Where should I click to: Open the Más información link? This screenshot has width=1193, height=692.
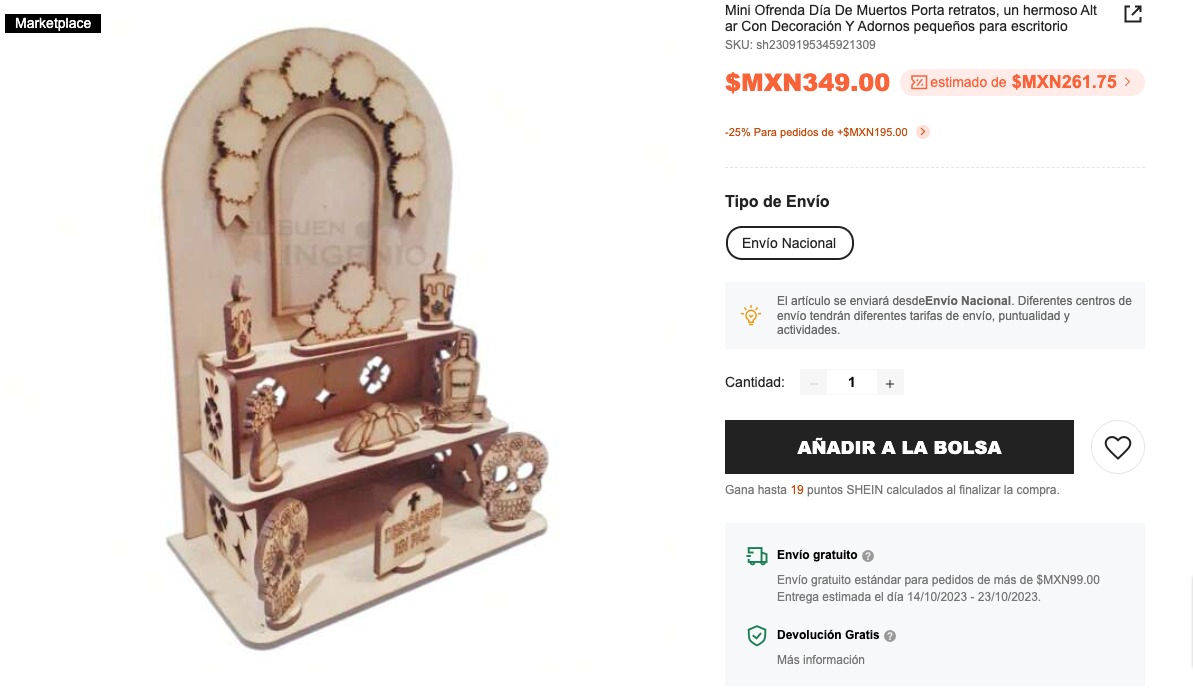(x=820, y=660)
